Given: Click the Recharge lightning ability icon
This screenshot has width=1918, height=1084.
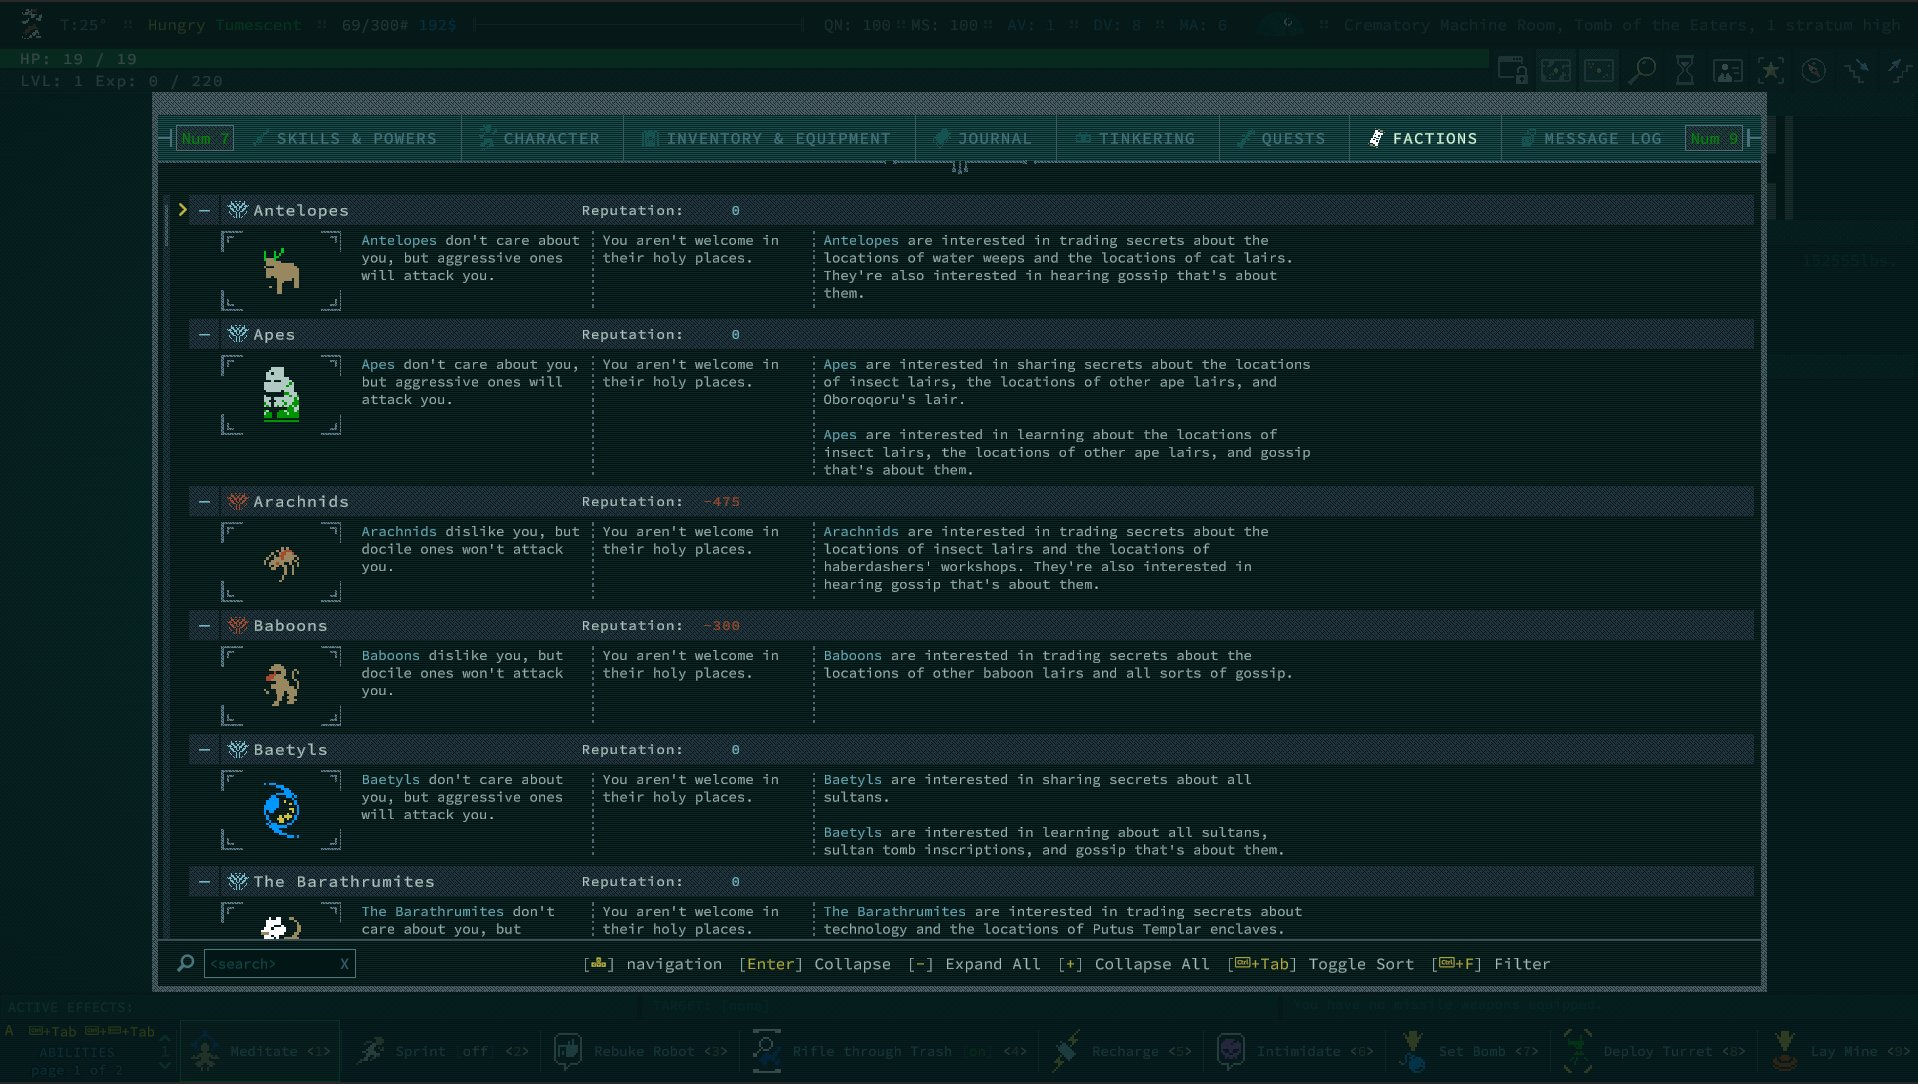Looking at the screenshot, I should tap(1064, 1051).
